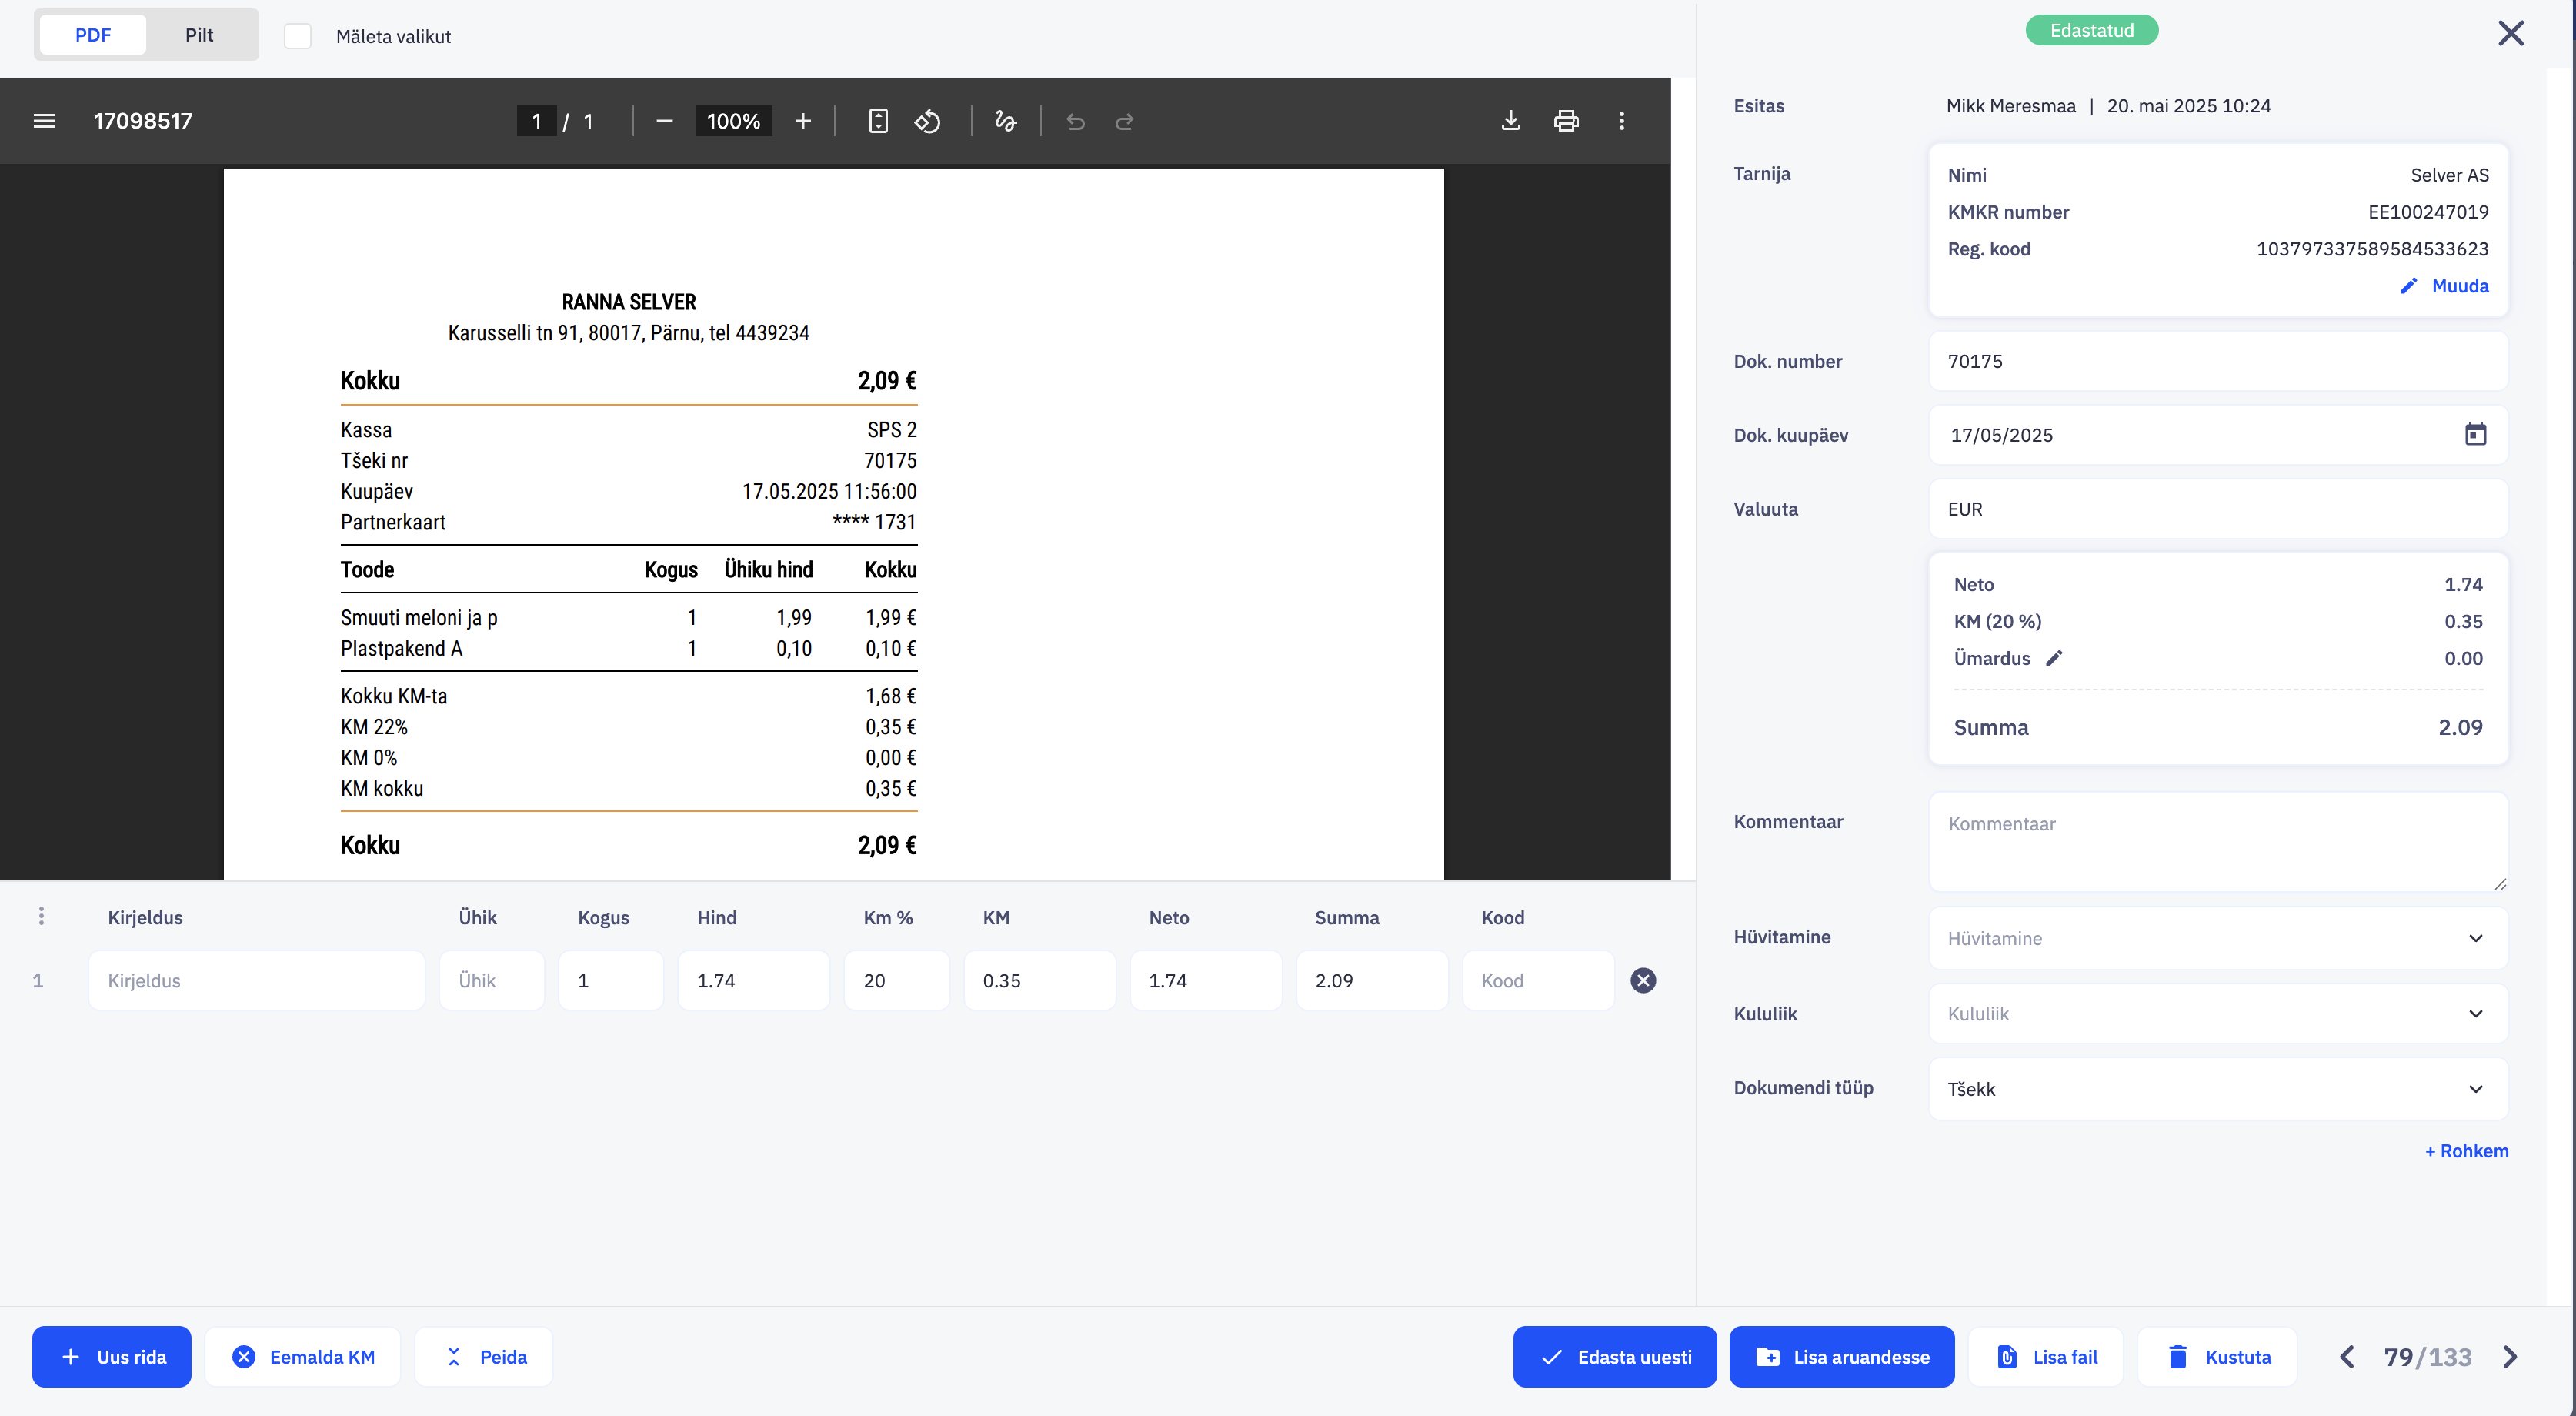
Task: Click the Edasta uuesti button
Action: 1614,1357
